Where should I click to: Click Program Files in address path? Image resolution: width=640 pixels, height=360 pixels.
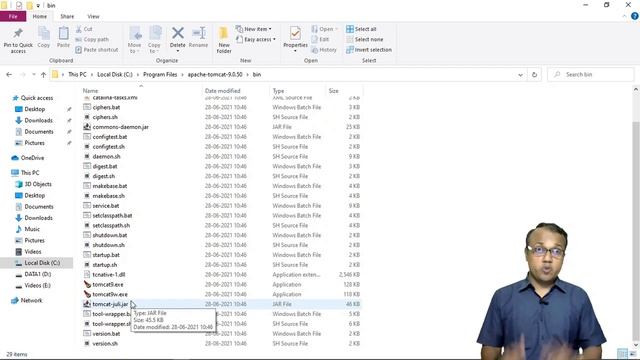[160, 75]
